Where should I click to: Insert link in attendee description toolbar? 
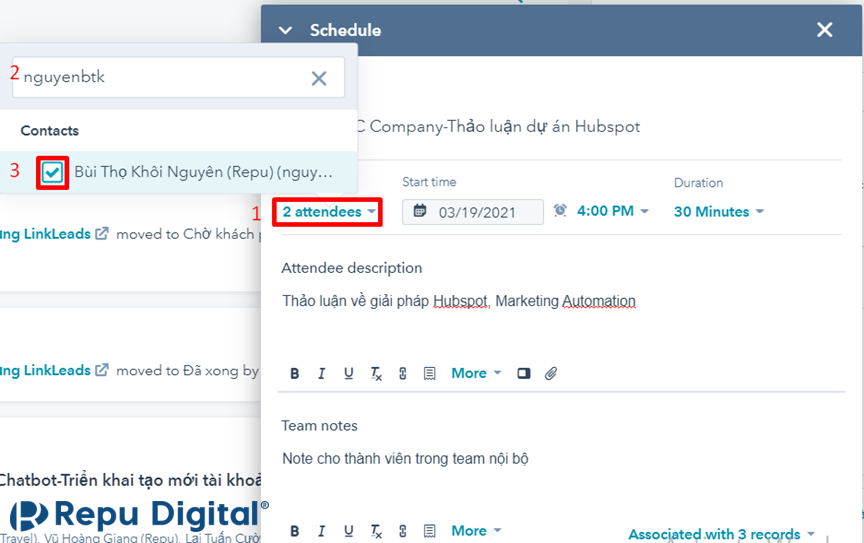(x=403, y=374)
